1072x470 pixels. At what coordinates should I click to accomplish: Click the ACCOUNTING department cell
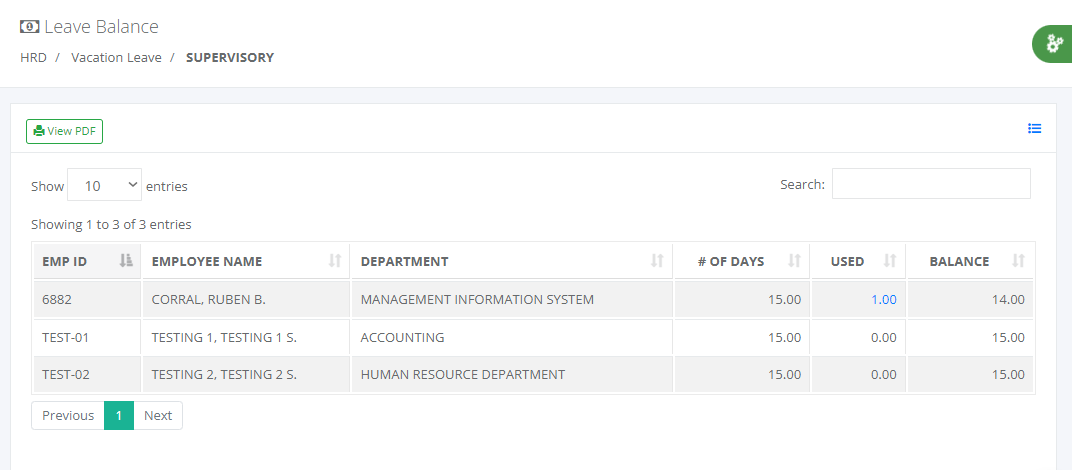(511, 337)
